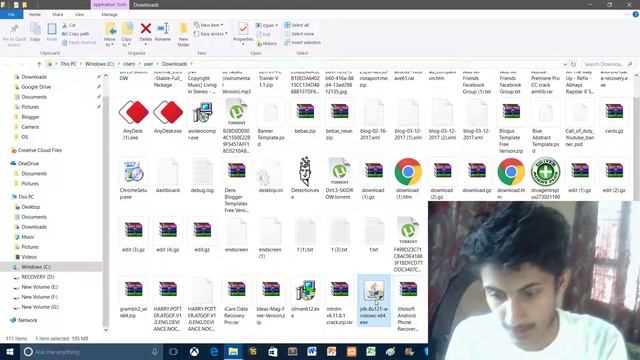This screenshot has width=640, height=360.
Task: Select the bebas.zip archive
Action: [x=305, y=112]
